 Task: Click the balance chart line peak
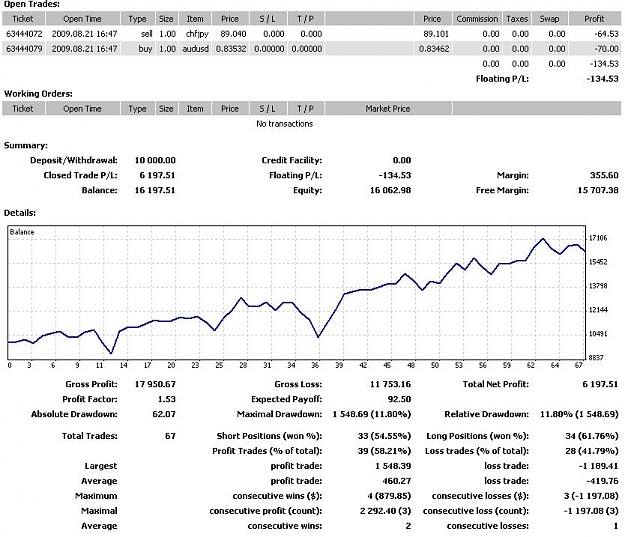tap(542, 239)
